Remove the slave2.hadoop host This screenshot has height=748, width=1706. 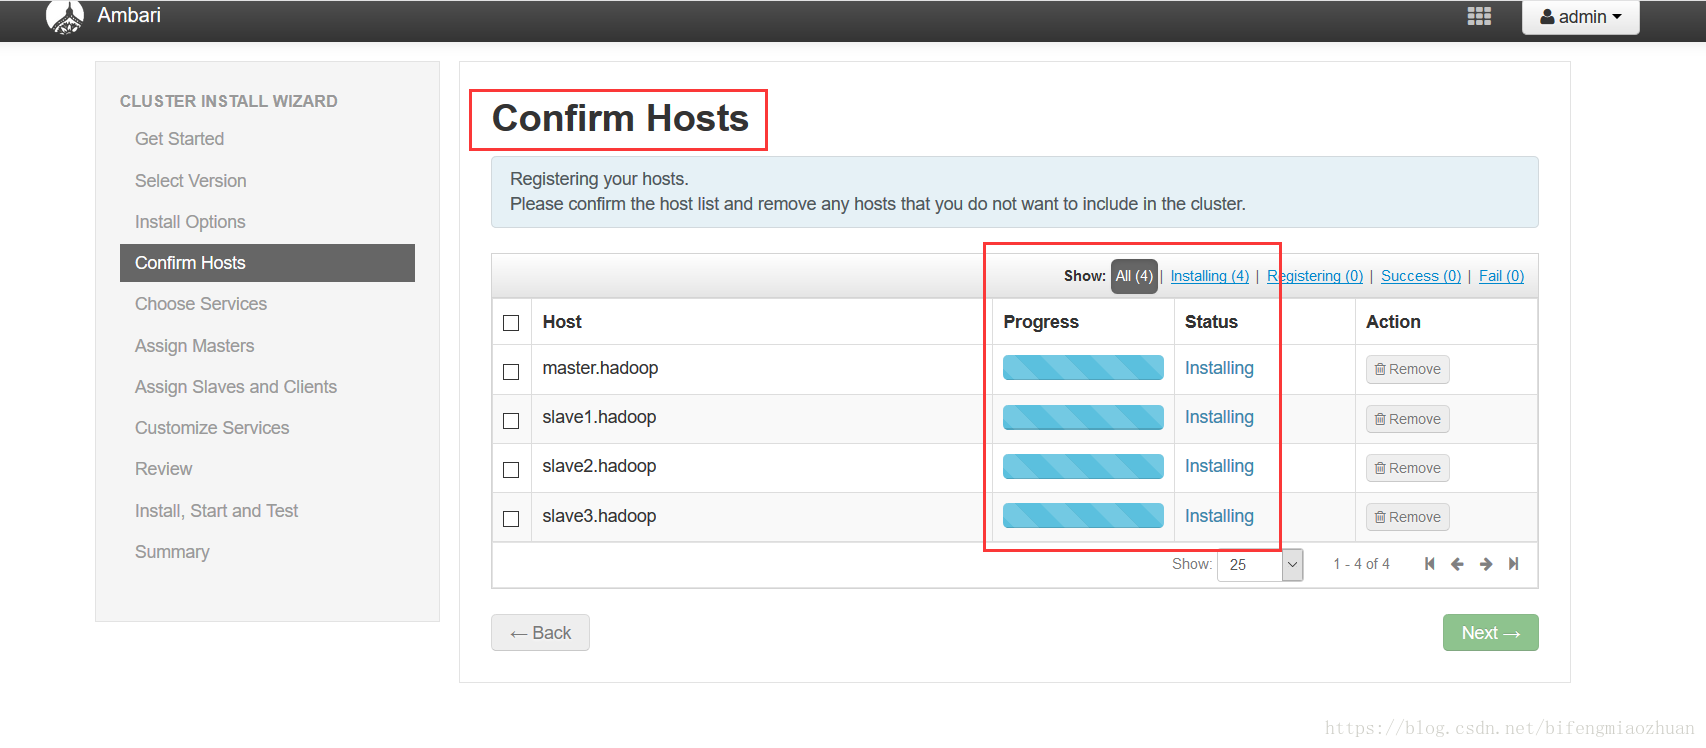(x=1408, y=468)
